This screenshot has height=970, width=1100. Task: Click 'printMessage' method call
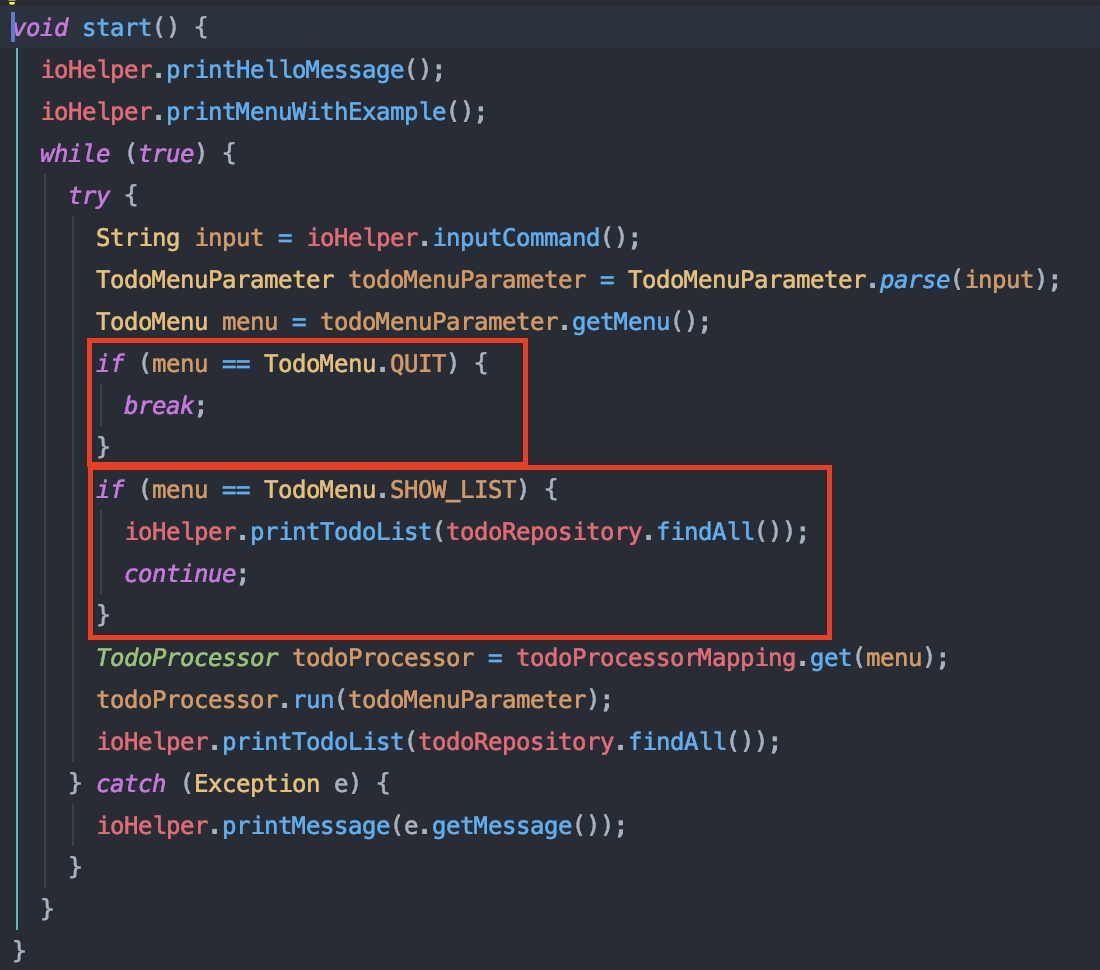point(306,826)
